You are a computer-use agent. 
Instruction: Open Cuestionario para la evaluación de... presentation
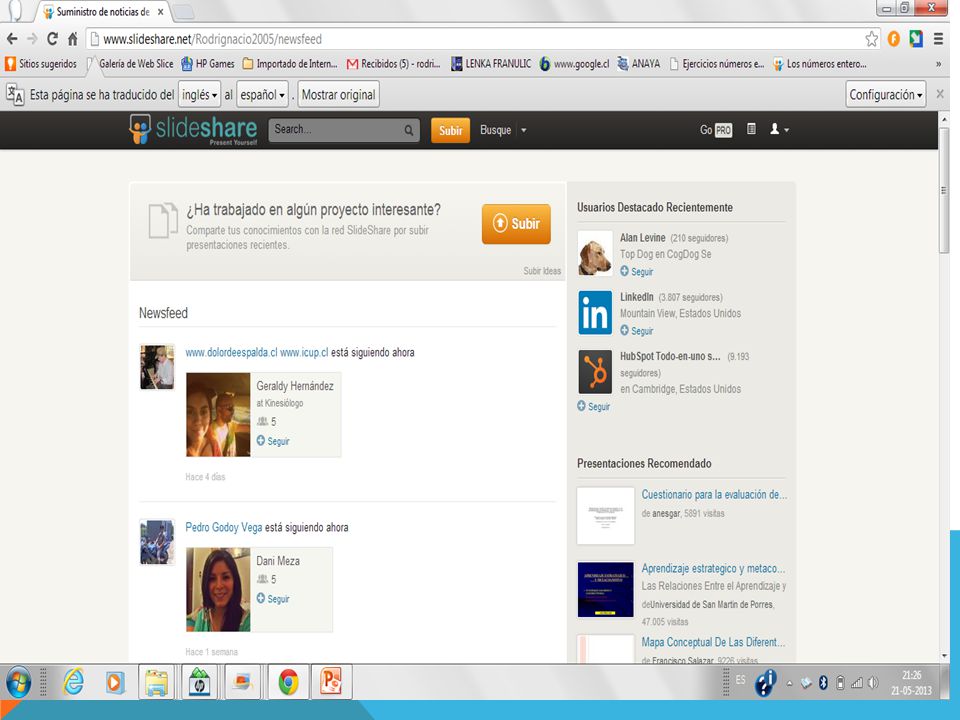(714, 495)
